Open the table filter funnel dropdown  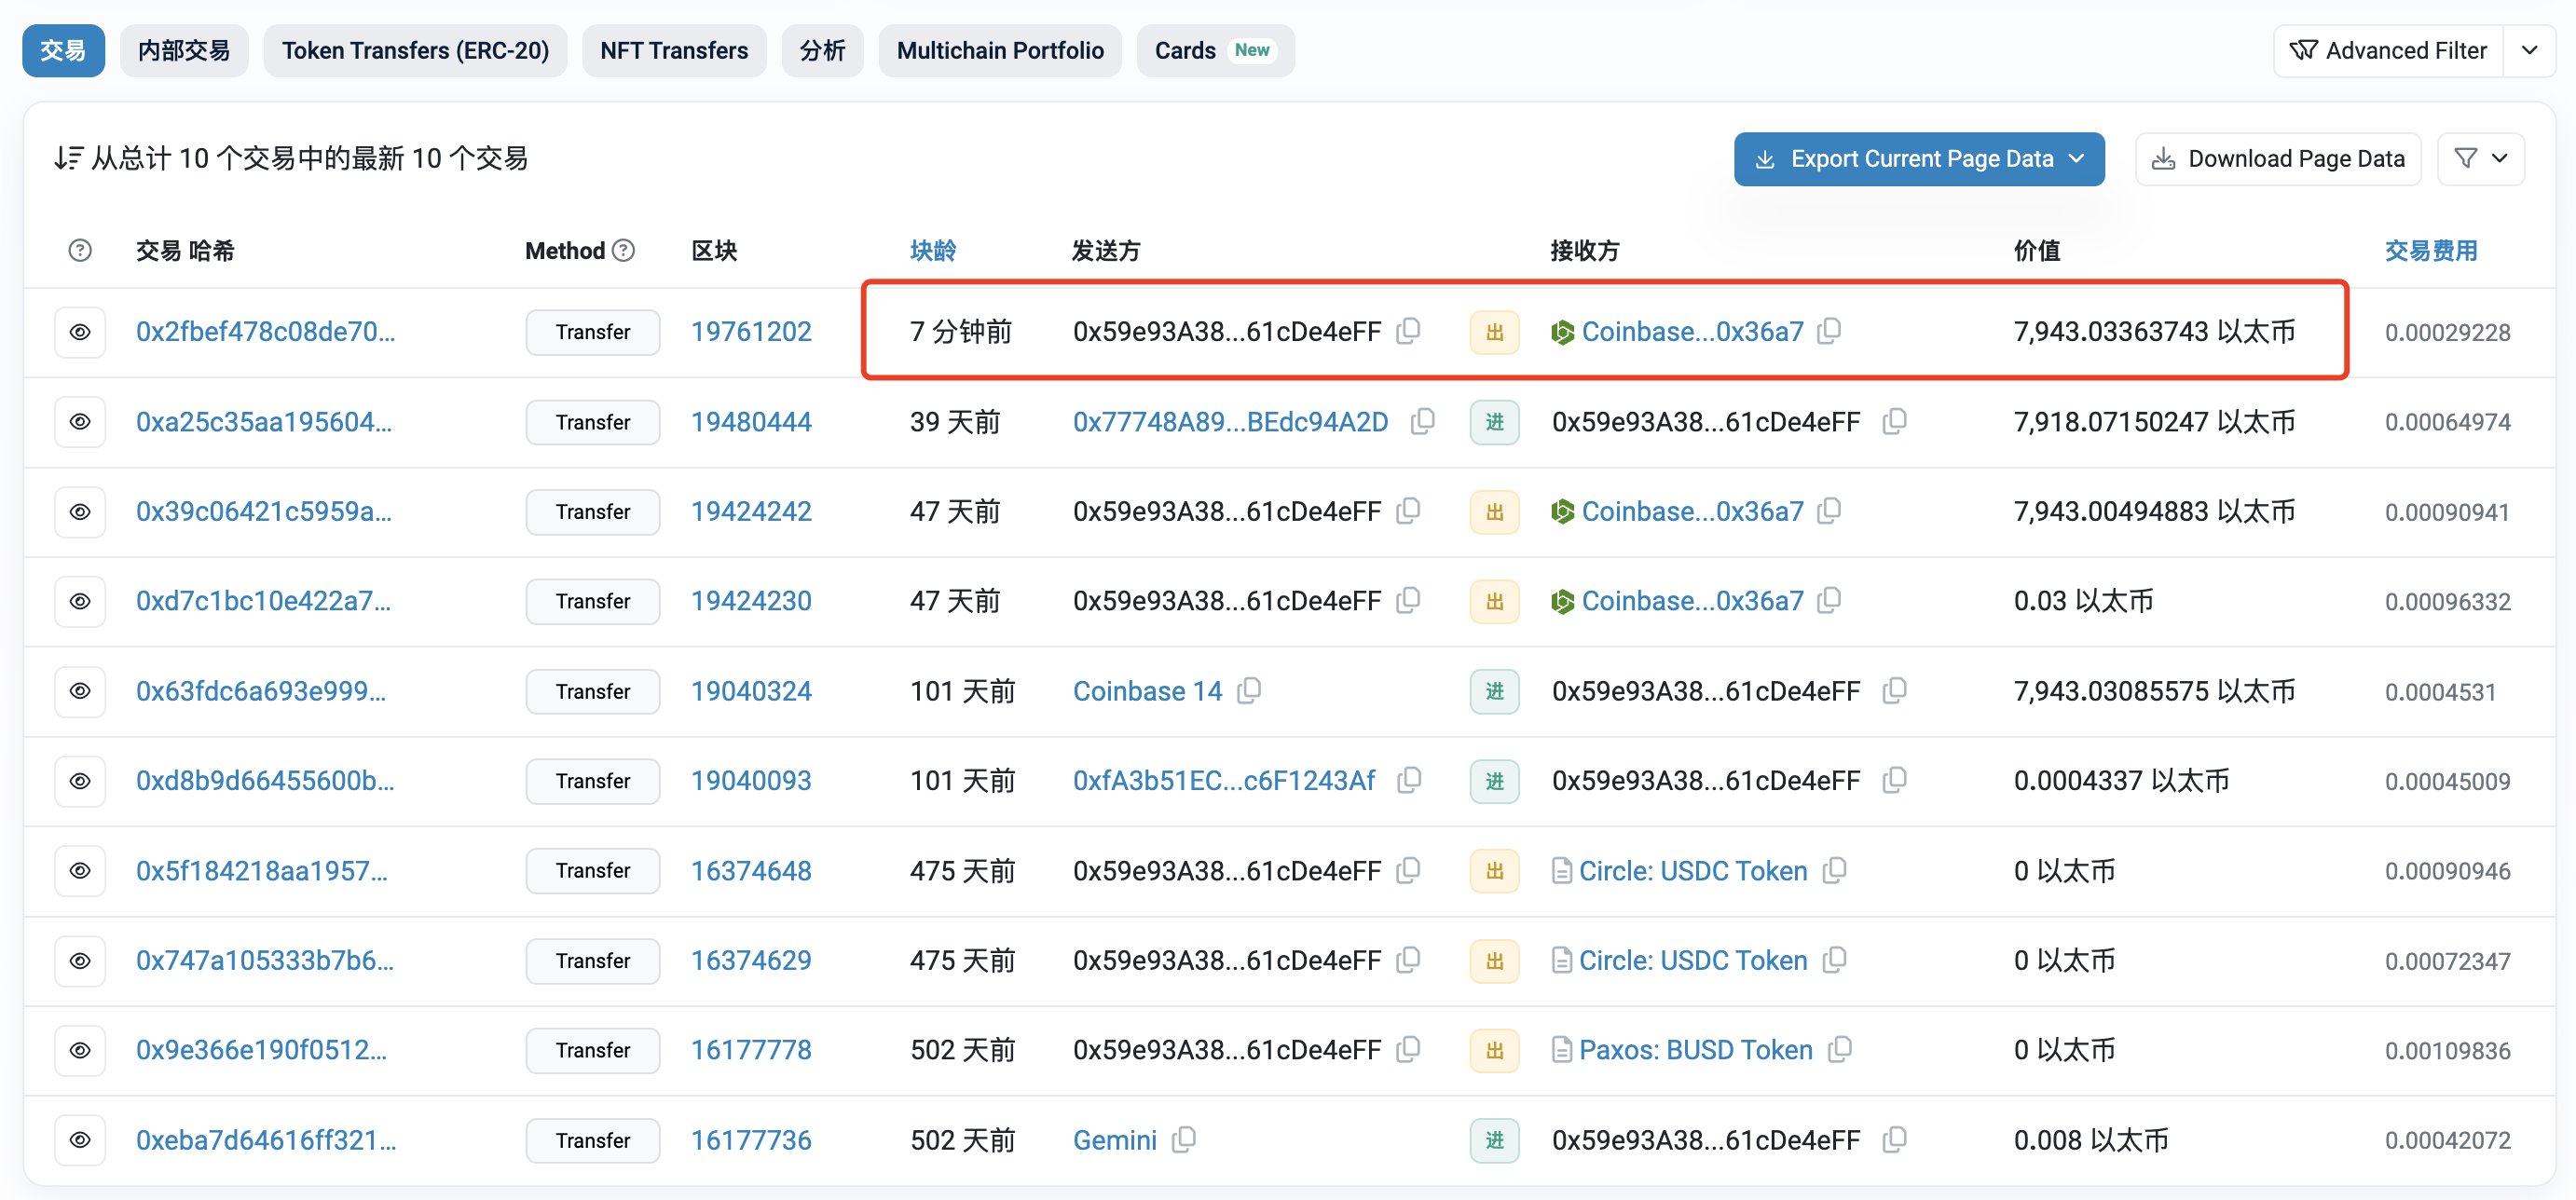(x=2481, y=159)
